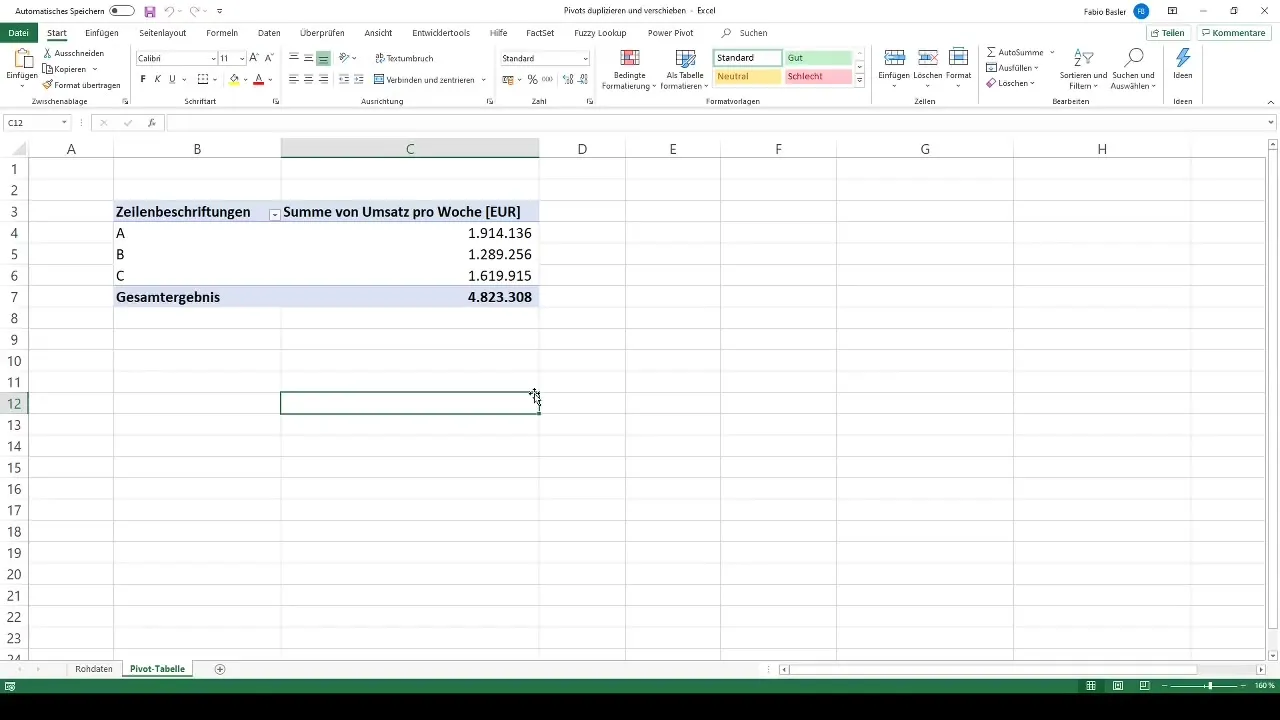Open the font color dropdown arrow
The width and height of the screenshot is (1280, 720).
click(x=270, y=79)
